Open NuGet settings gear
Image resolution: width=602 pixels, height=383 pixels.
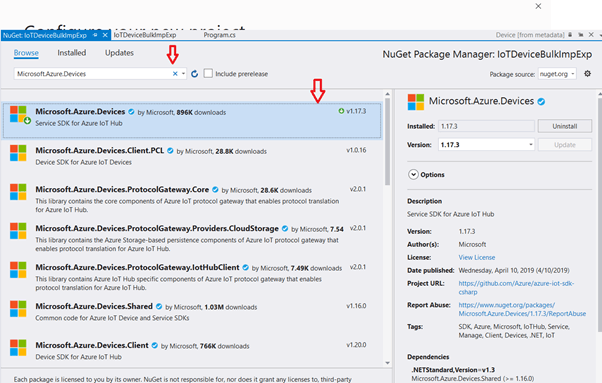coord(587,73)
